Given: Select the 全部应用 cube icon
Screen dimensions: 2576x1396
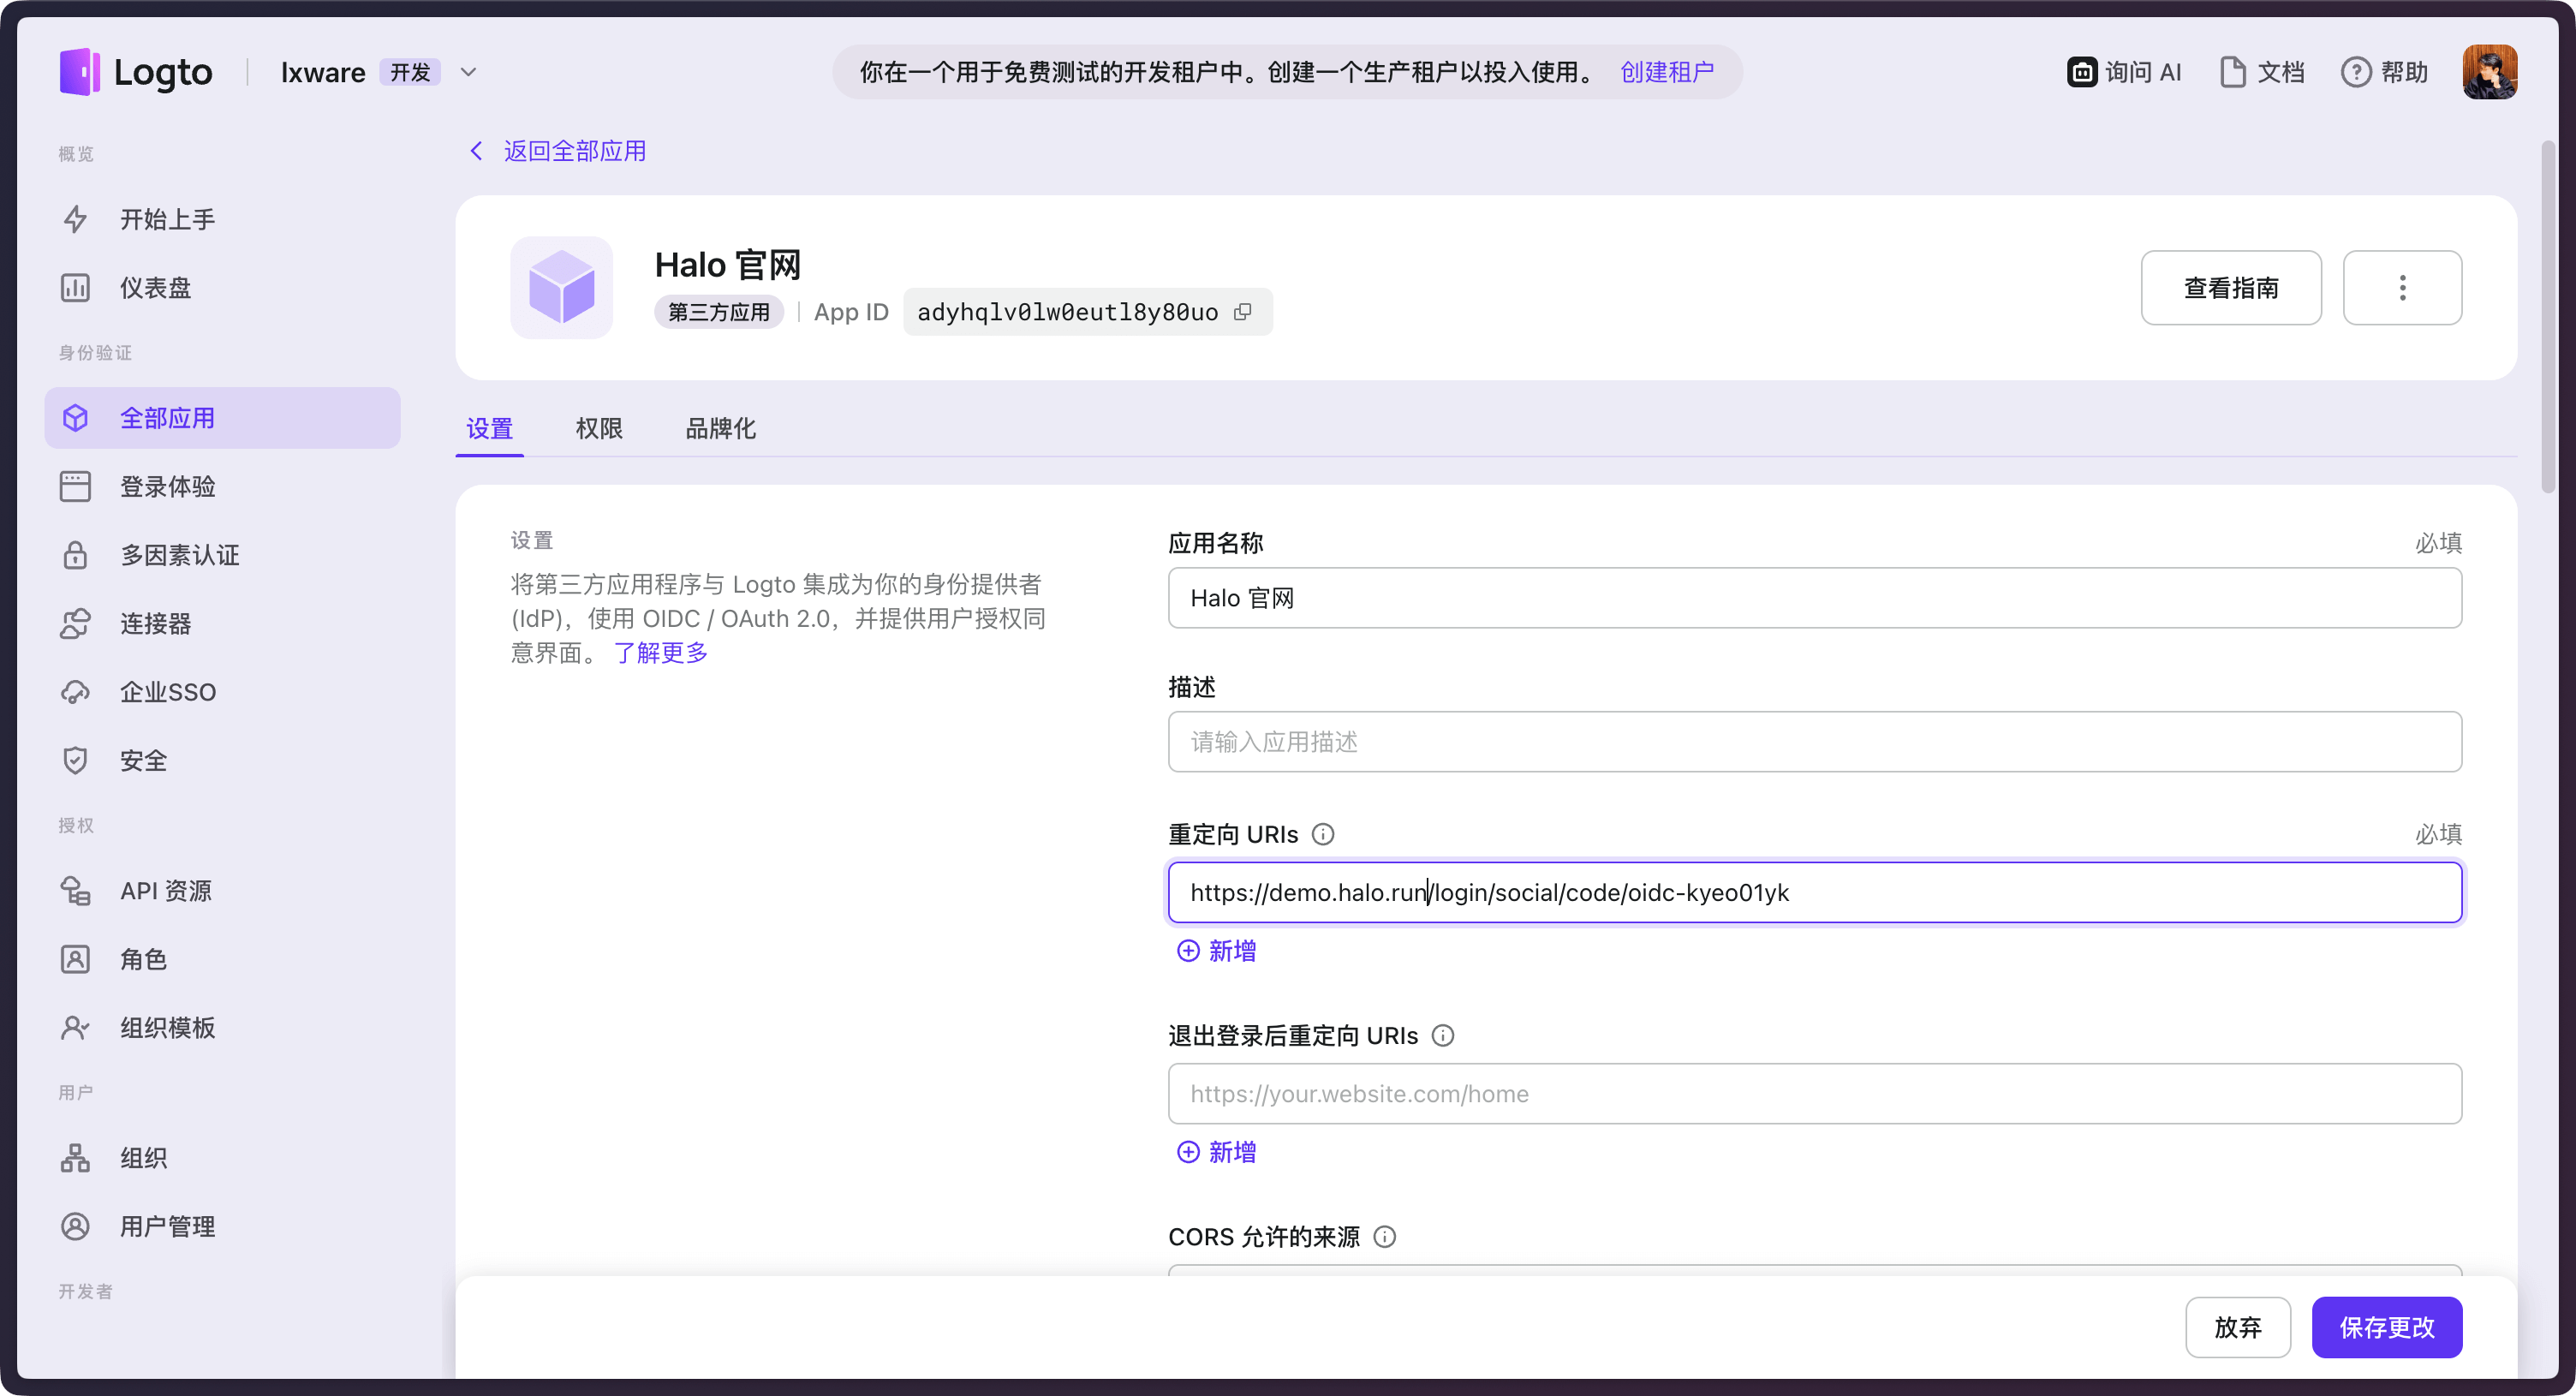Looking at the screenshot, I should pos(75,418).
